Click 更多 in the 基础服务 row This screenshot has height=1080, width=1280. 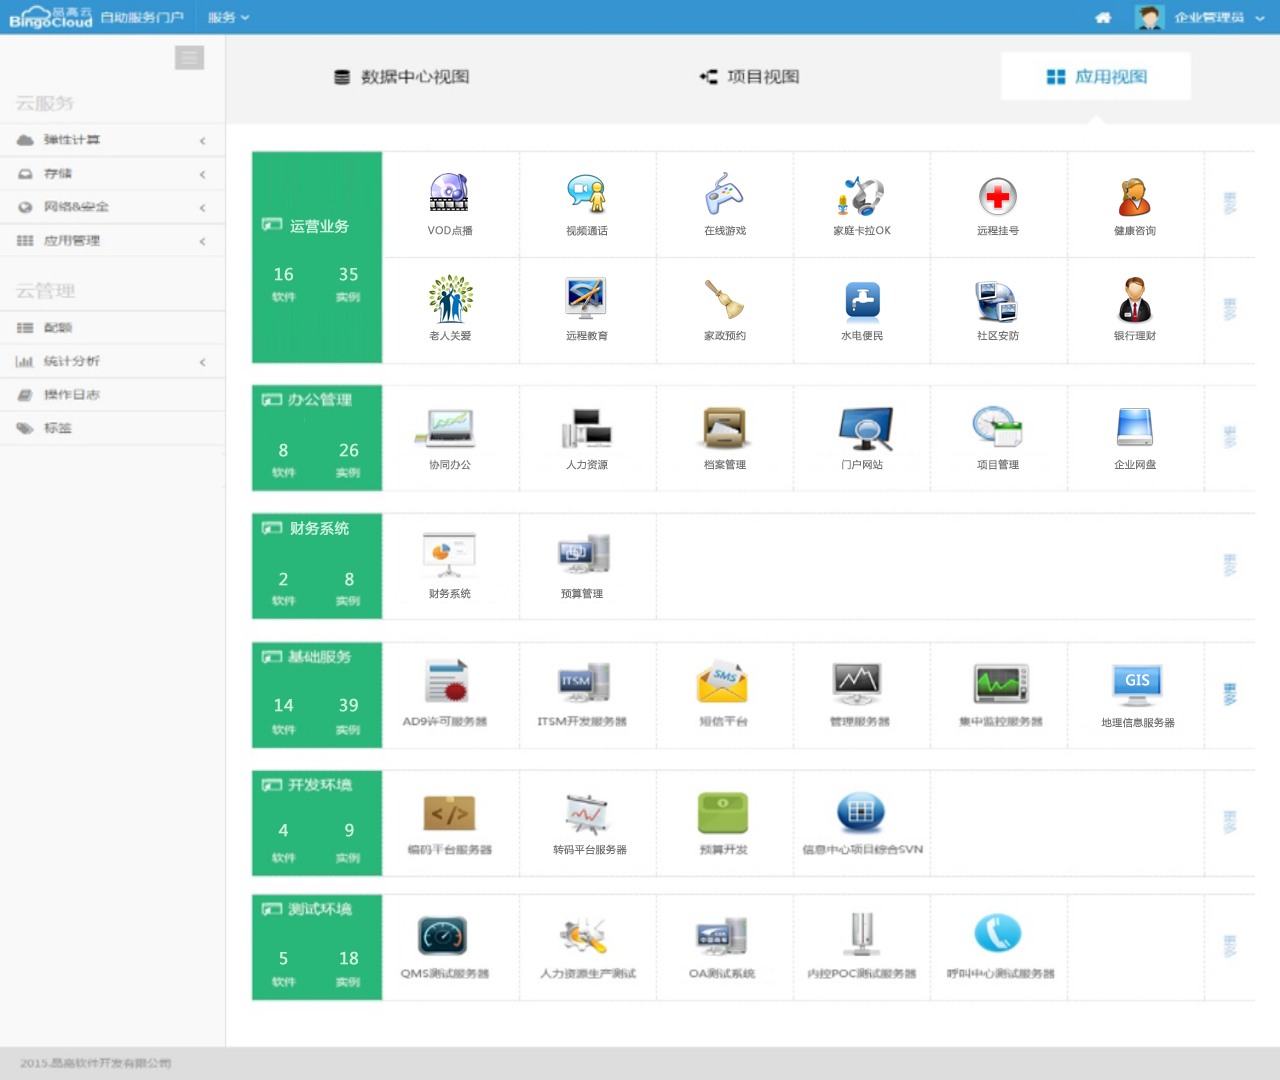[1230, 694]
